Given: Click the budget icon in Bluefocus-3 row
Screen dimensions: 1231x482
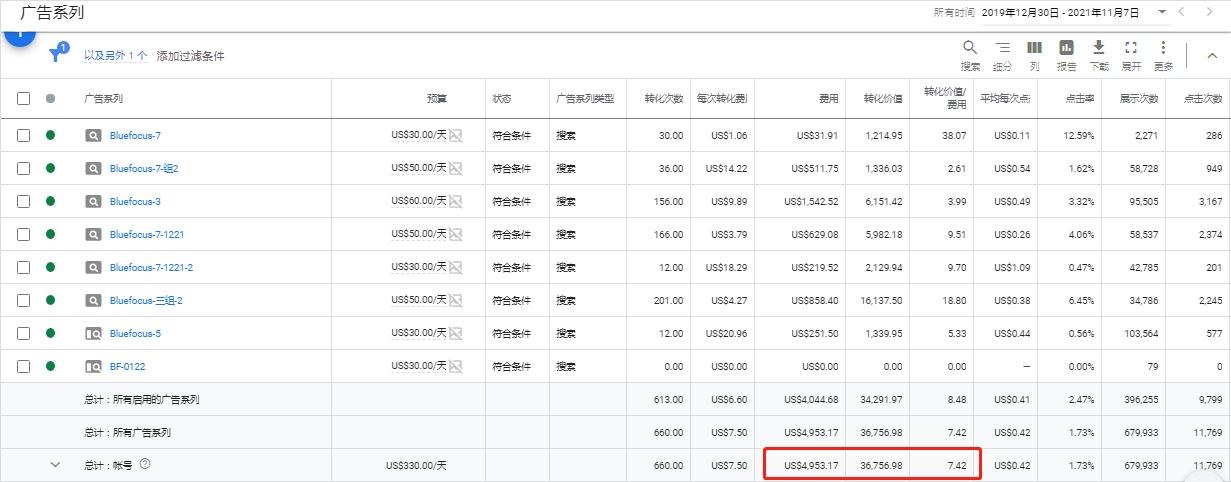Looking at the screenshot, I should tap(456, 201).
